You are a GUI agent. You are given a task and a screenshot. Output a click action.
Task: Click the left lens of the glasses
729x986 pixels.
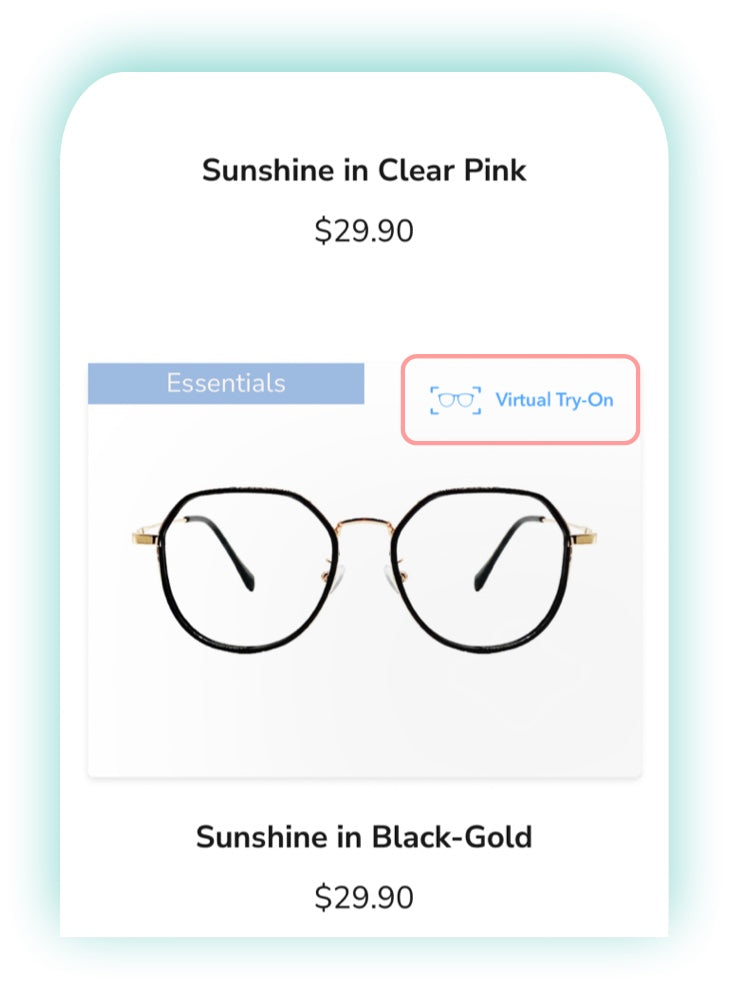pos(248,569)
